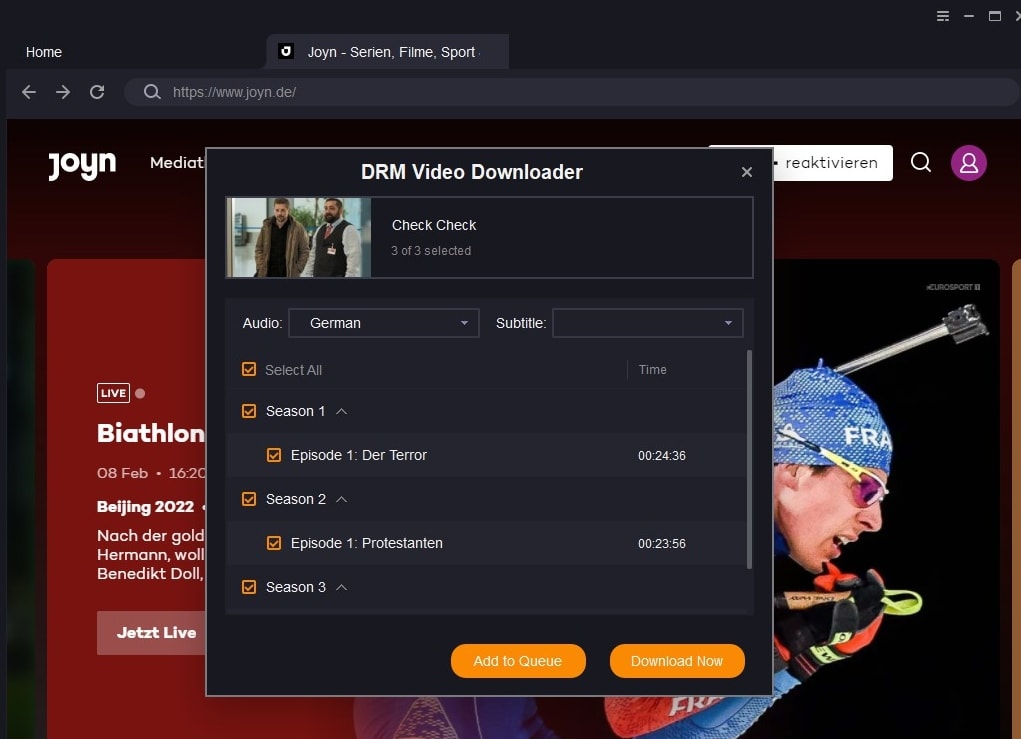Select the Joyn - Serien, Filme, Sport tab
The image size is (1021, 739).
(x=387, y=51)
